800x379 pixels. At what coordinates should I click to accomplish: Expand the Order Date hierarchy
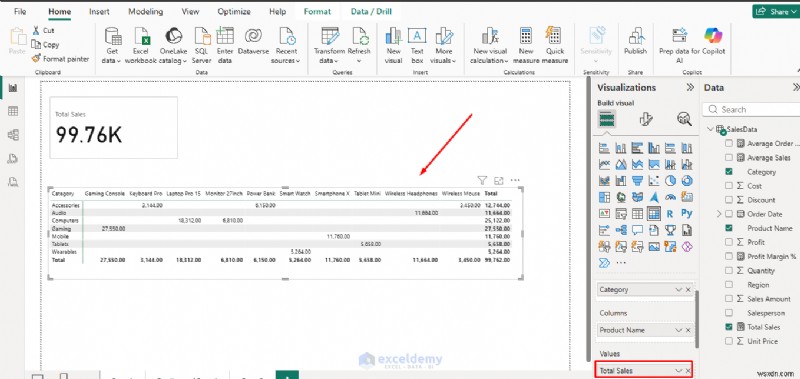click(719, 214)
